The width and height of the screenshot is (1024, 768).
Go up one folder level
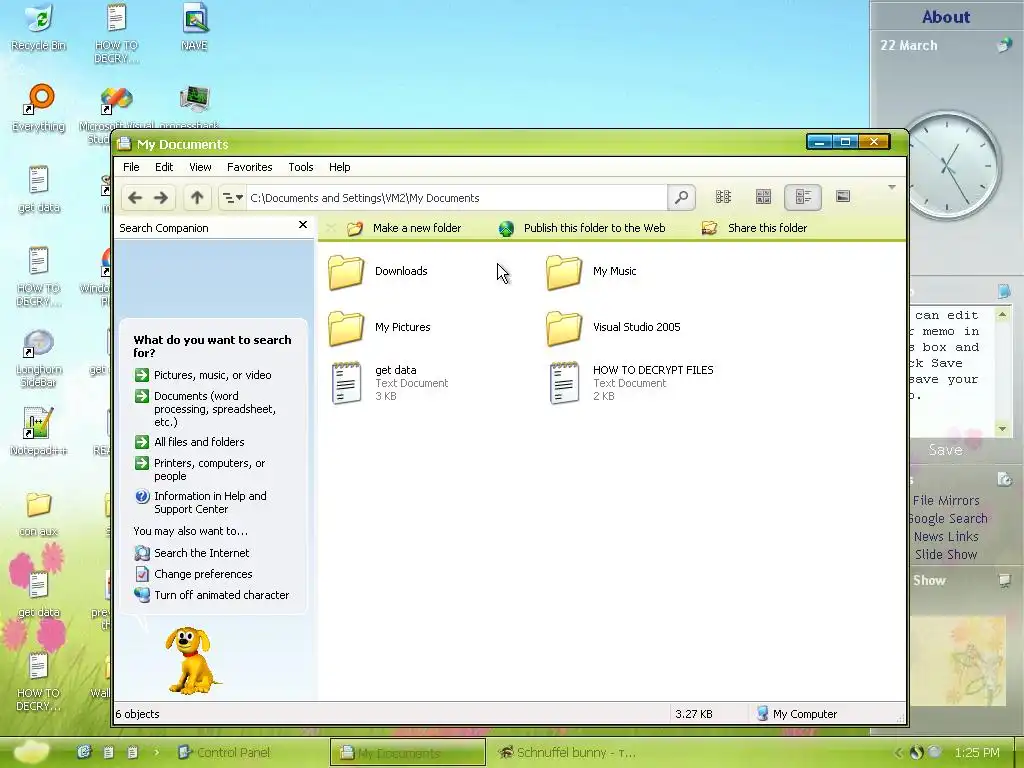point(197,197)
